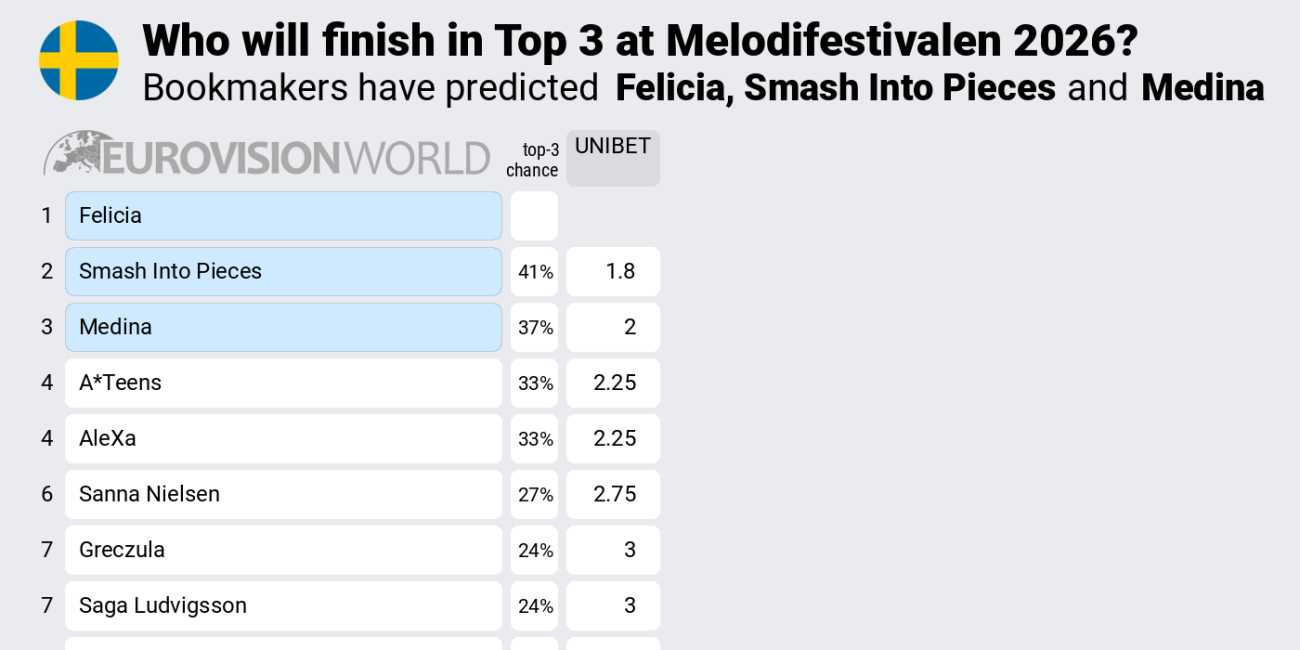1300x650 pixels.
Task: Select the 2.25 odds for A*Teens
Action: [613, 383]
